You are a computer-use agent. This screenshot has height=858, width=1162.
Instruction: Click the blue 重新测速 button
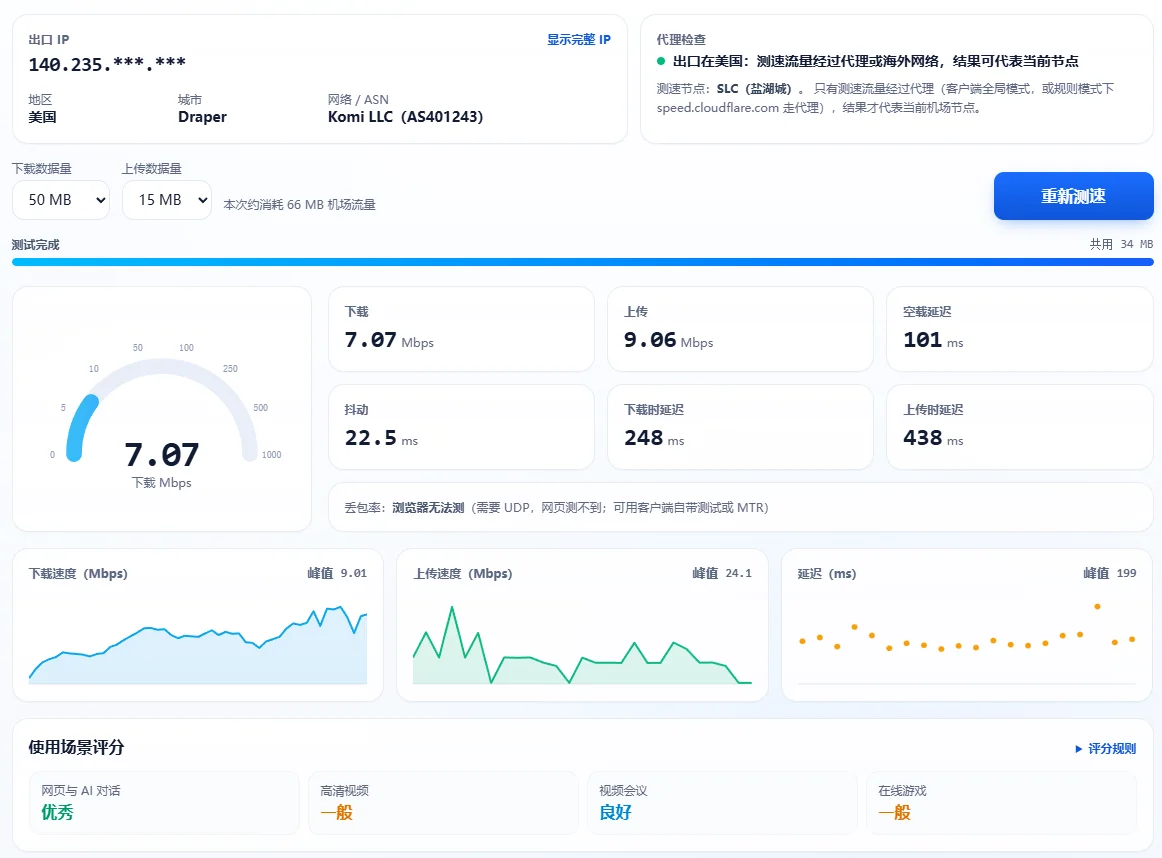pyautogui.click(x=1073, y=196)
